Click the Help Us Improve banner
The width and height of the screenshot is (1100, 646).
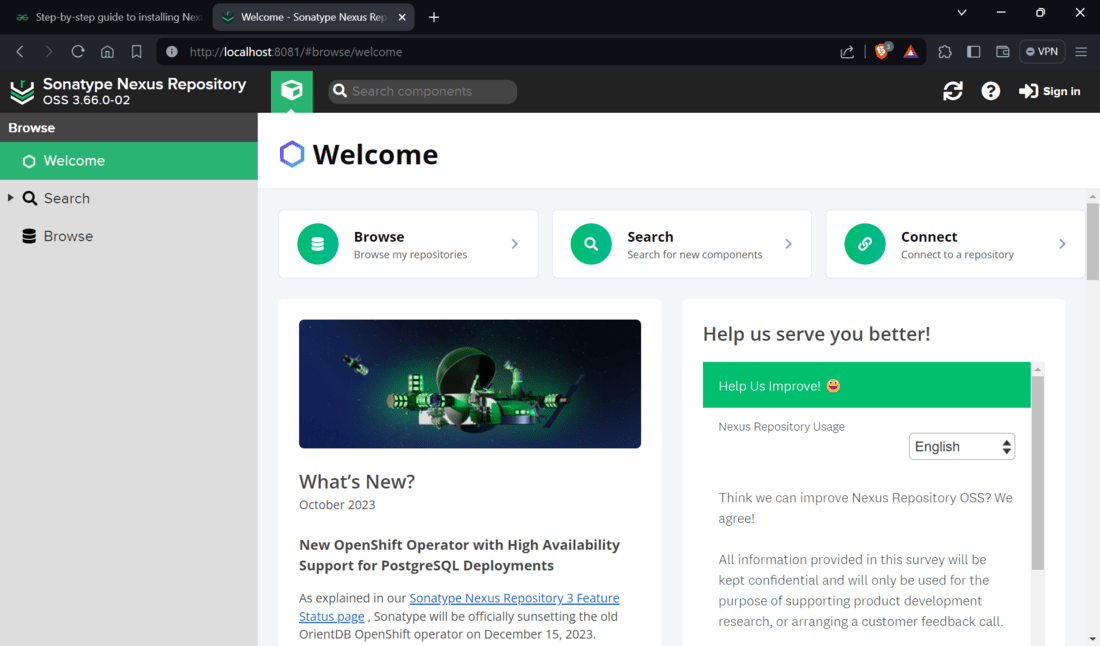coord(866,385)
